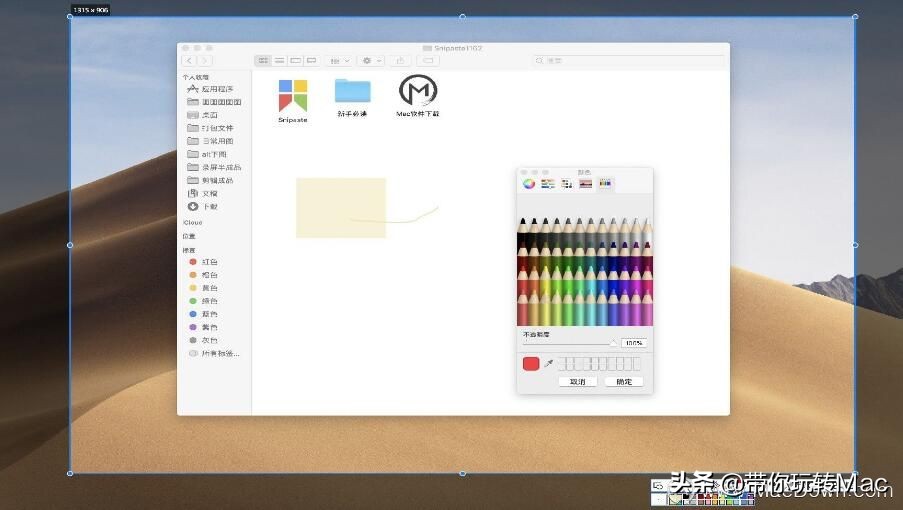This screenshot has height=510, width=903.
Task: Click the 取消 cancel button
Action: tap(578, 382)
